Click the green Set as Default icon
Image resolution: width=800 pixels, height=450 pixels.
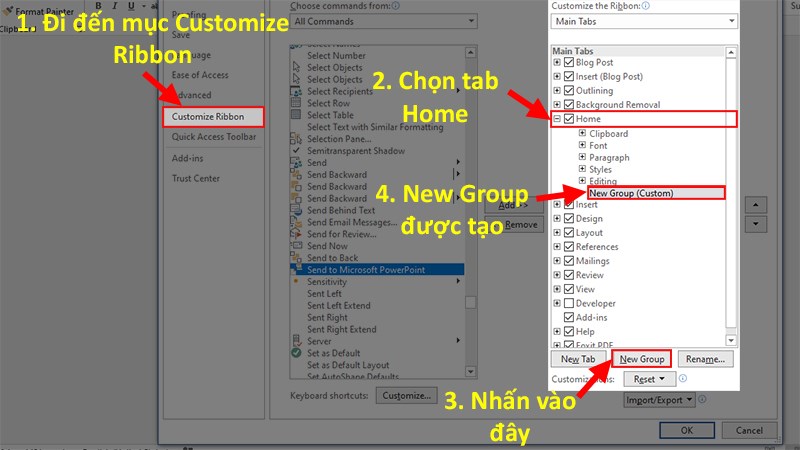tap(296, 353)
